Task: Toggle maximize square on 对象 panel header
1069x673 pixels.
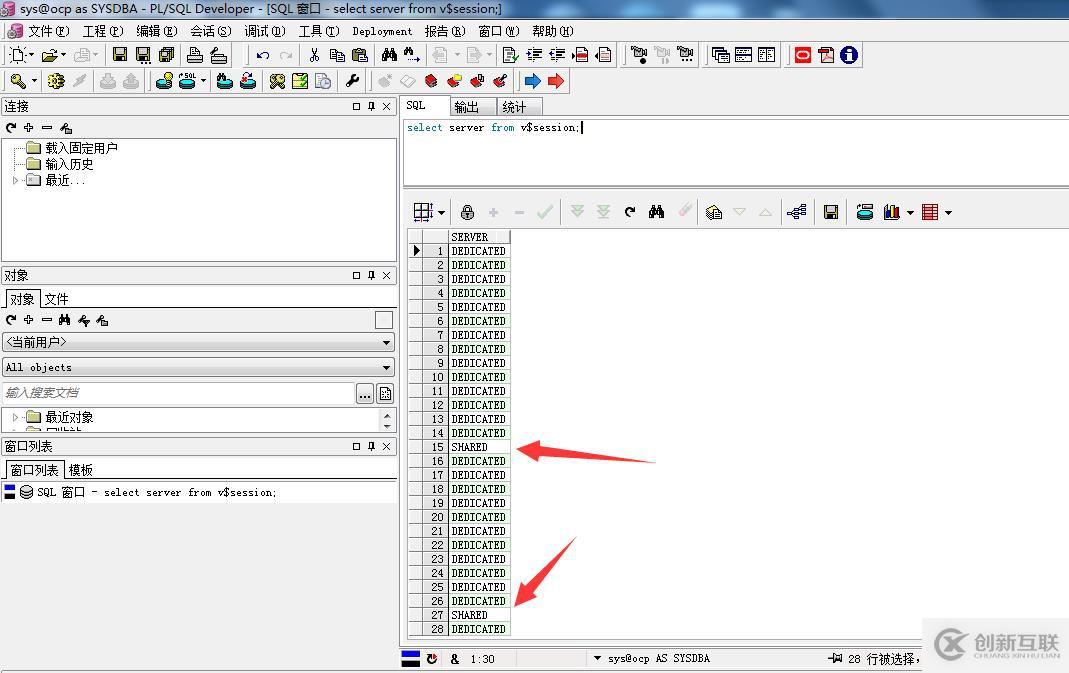Action: point(356,275)
